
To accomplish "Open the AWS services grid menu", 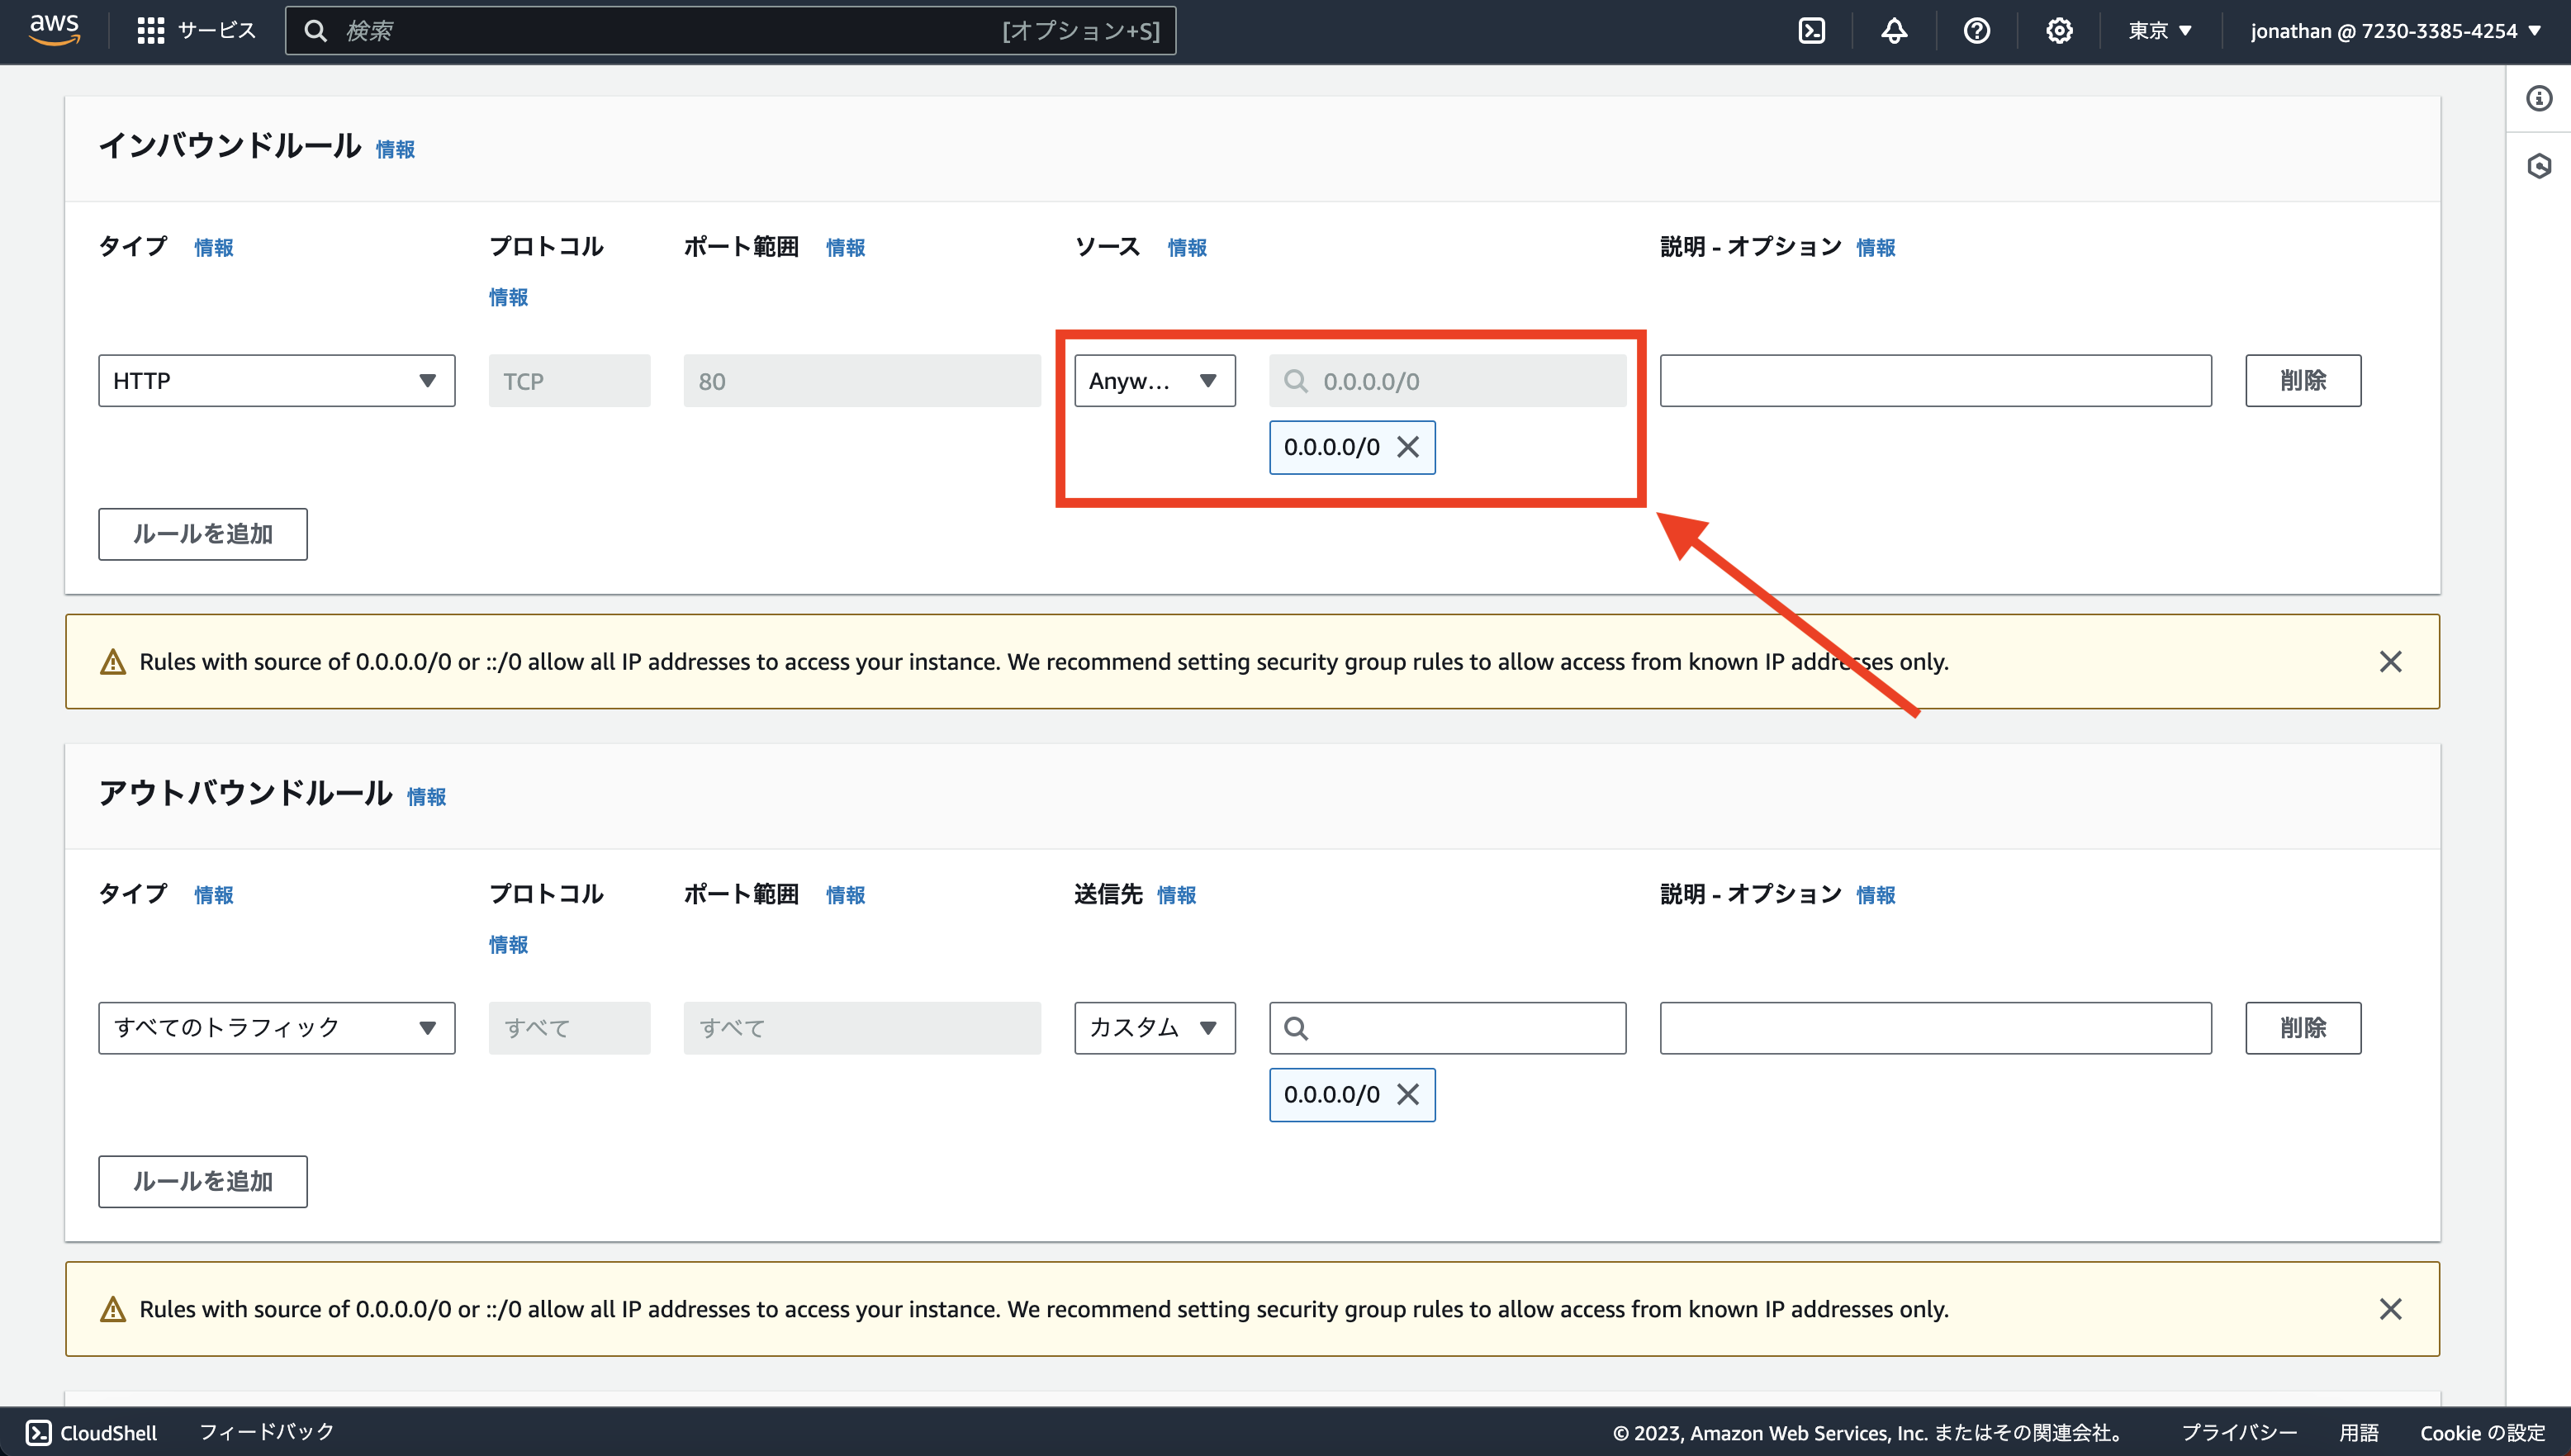I will click(x=151, y=30).
